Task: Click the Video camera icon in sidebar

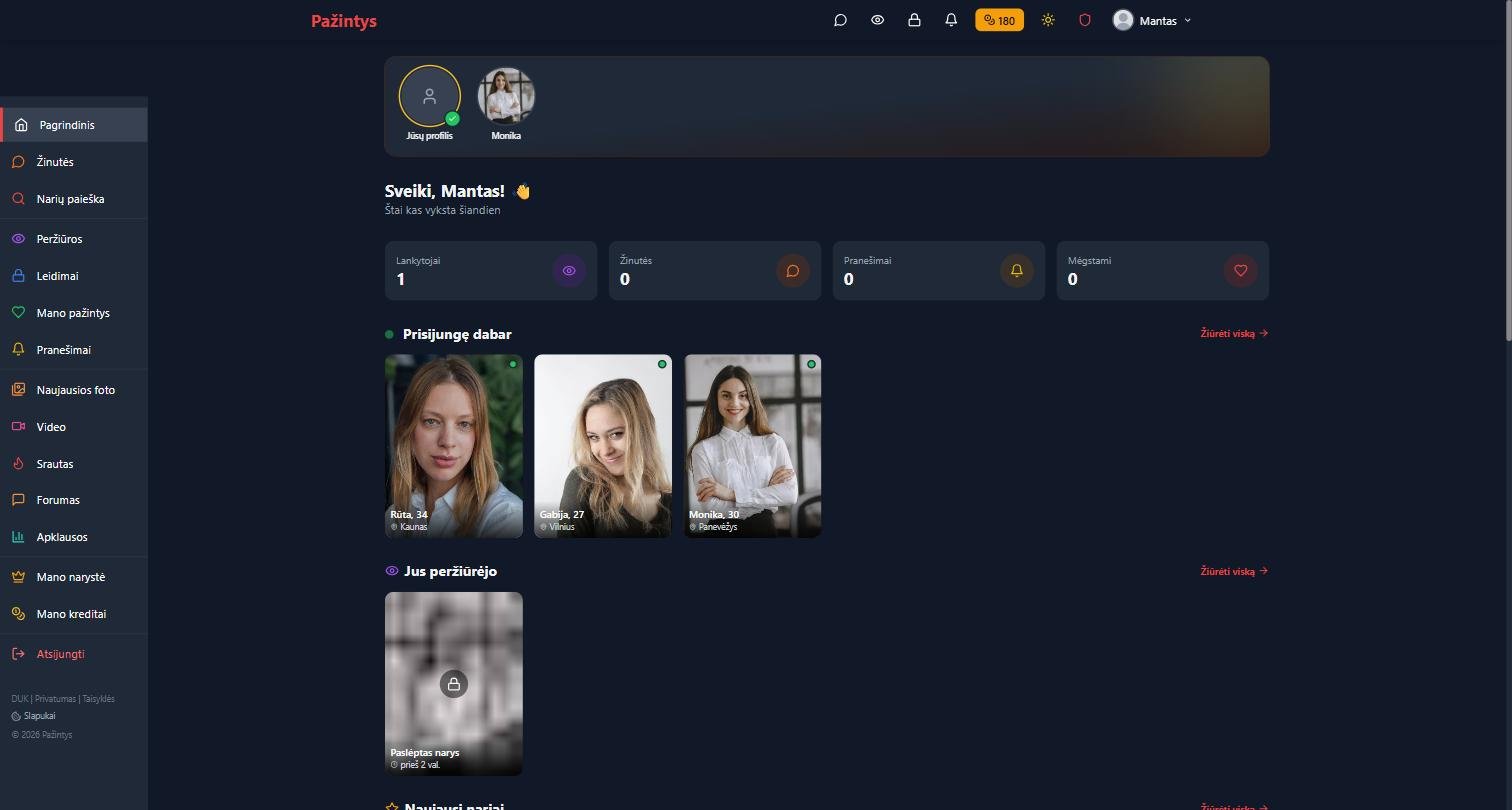Action: click(x=18, y=427)
